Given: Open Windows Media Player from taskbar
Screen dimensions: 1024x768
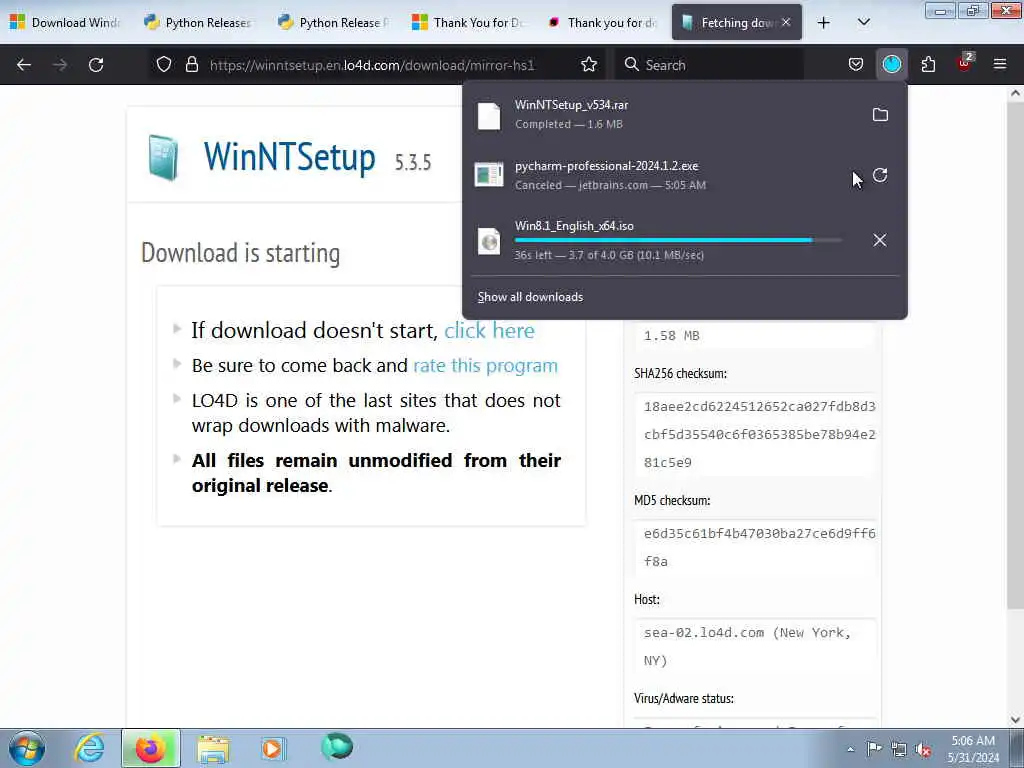Looking at the screenshot, I should (272, 748).
